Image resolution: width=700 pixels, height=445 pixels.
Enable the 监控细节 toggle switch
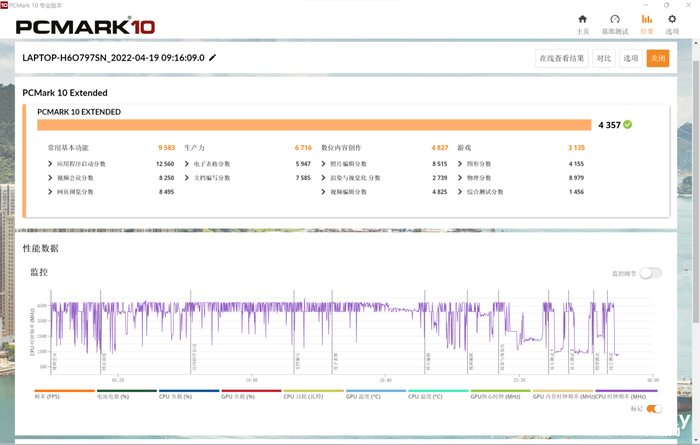pyautogui.click(x=651, y=273)
